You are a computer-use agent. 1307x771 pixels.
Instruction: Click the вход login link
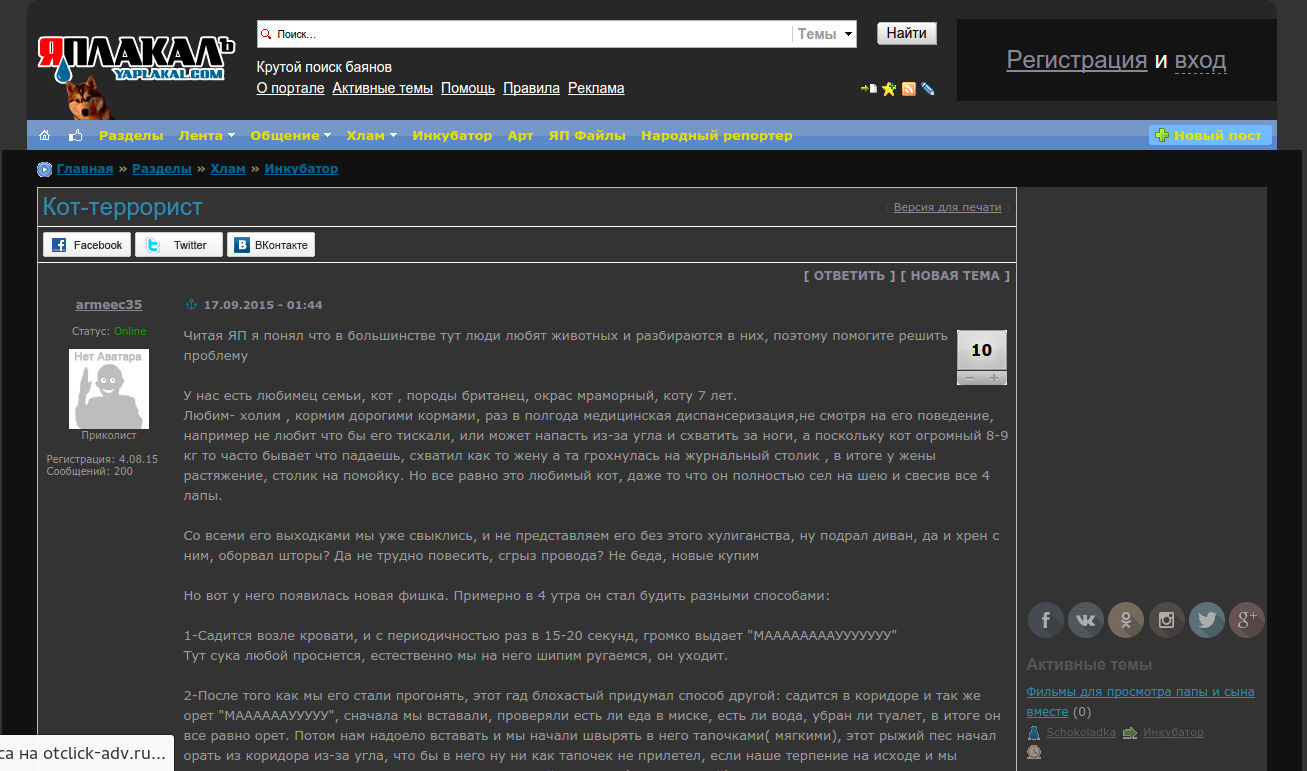click(1200, 60)
